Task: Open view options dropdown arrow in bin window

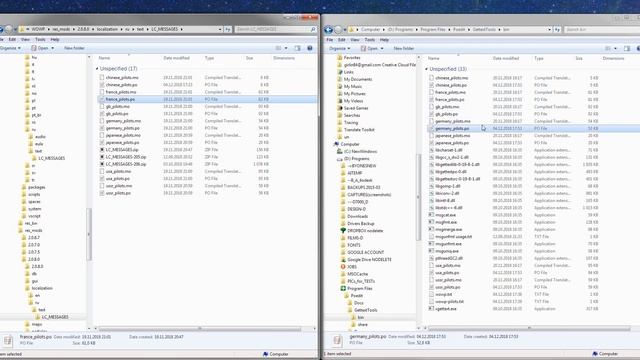Action: click(x=616, y=49)
